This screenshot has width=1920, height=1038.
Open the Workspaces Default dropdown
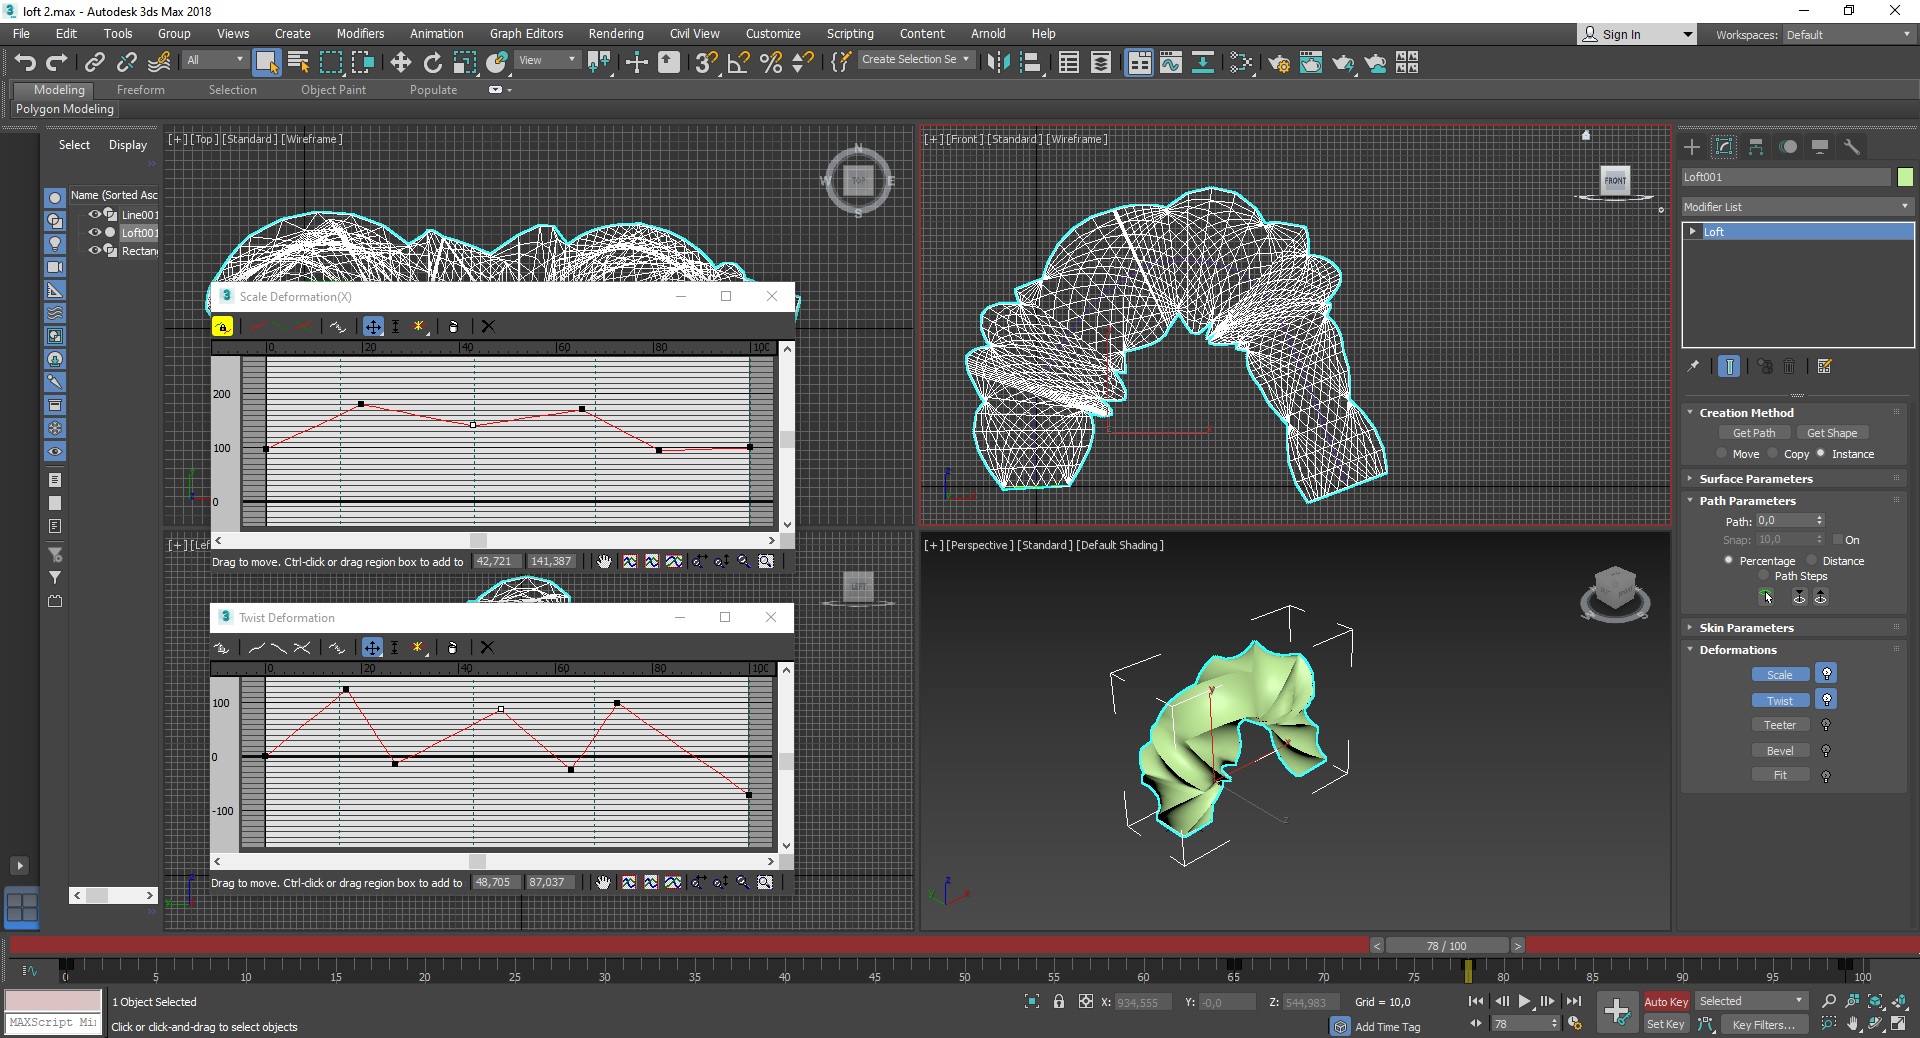[1848, 34]
